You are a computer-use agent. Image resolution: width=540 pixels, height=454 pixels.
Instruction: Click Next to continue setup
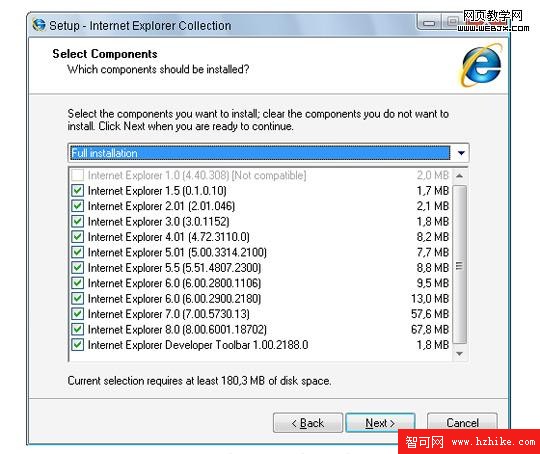[x=380, y=423]
